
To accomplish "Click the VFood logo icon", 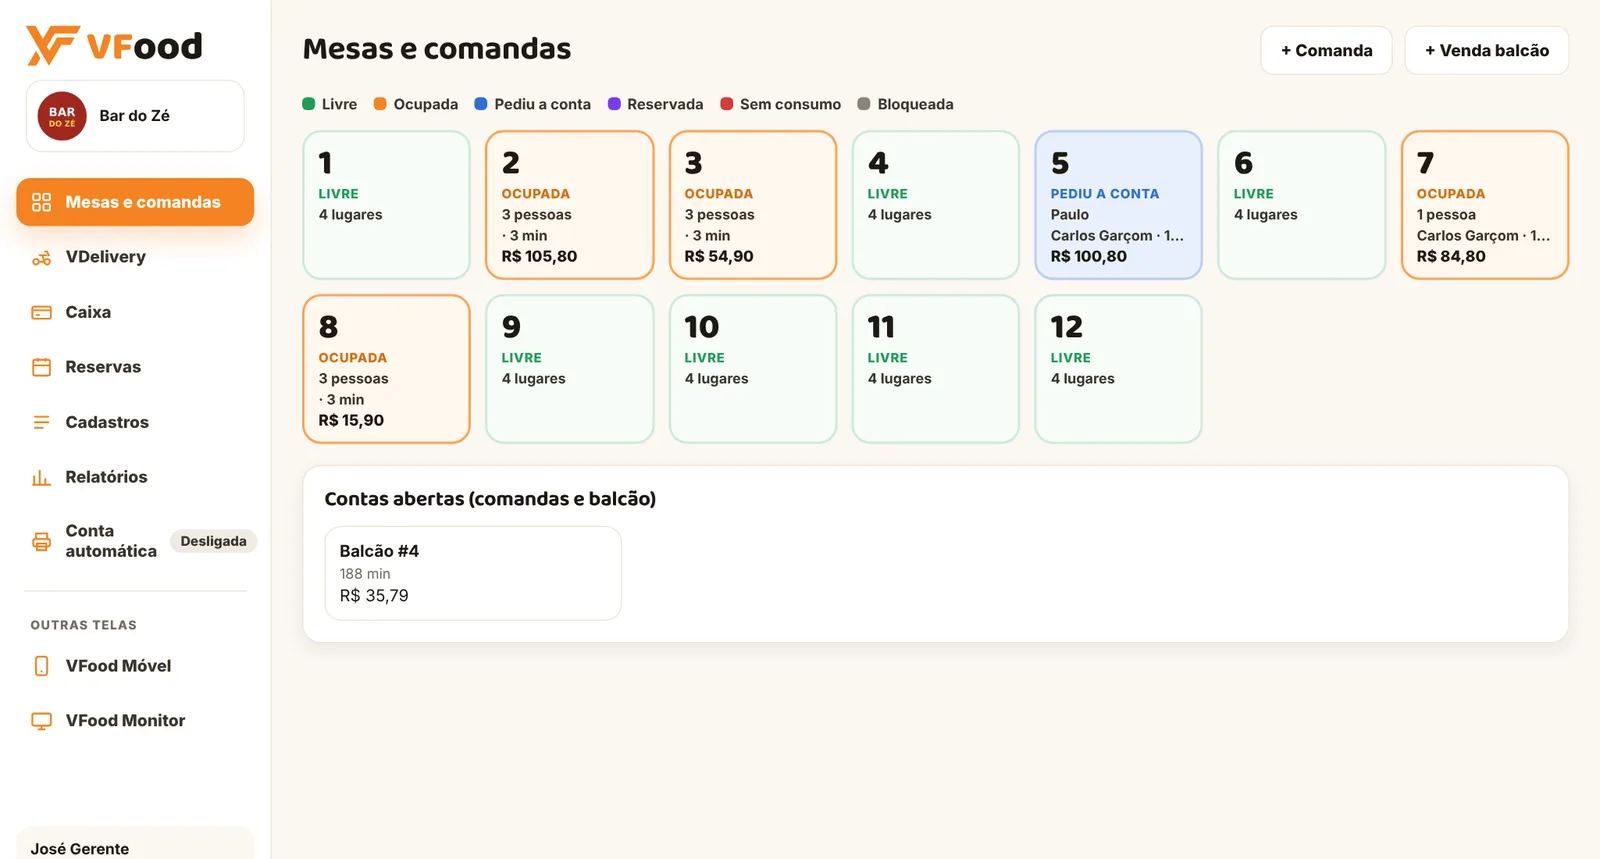I will (x=52, y=46).
